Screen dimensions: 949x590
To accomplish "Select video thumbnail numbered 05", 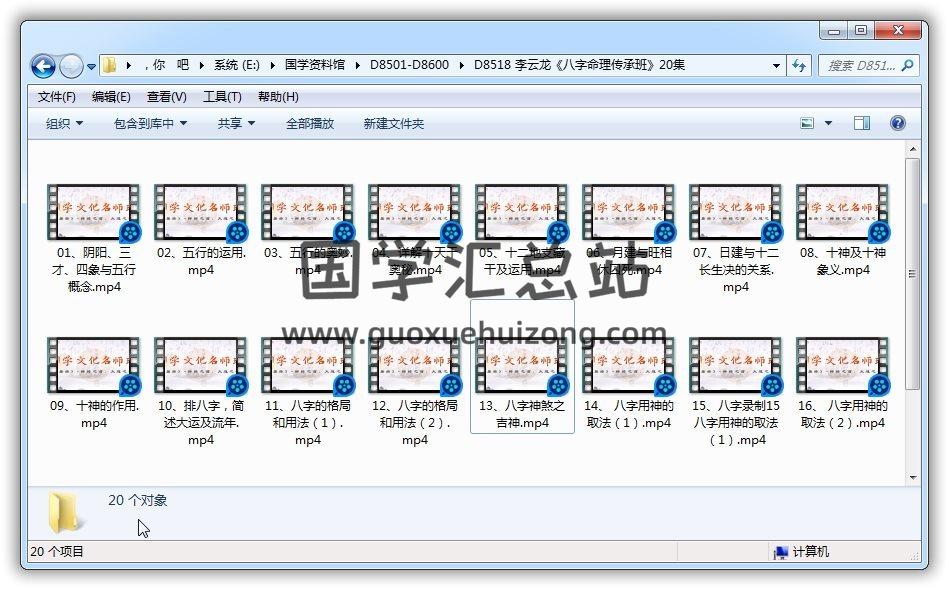I will 522,212.
